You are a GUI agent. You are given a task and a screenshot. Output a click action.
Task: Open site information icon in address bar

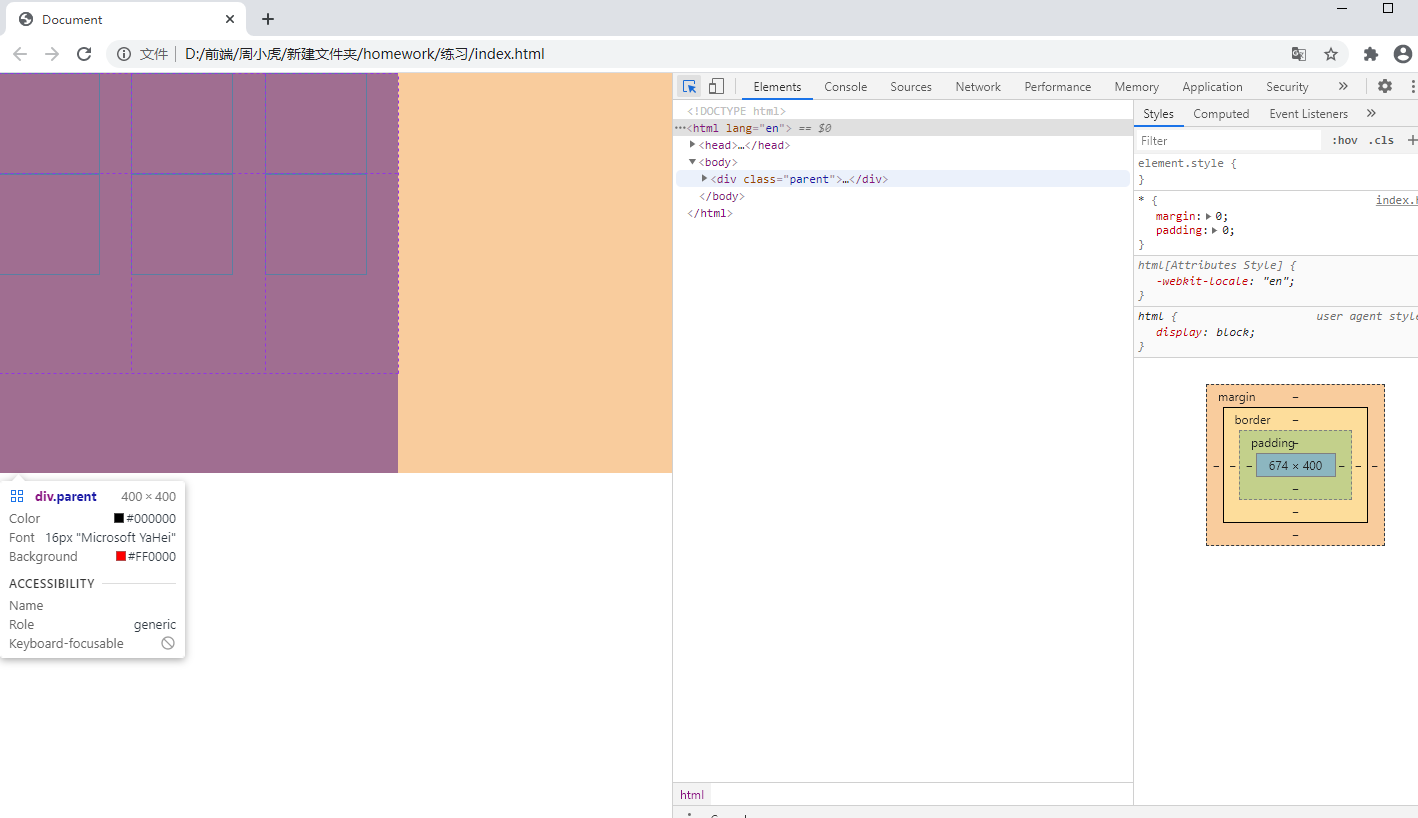point(124,54)
